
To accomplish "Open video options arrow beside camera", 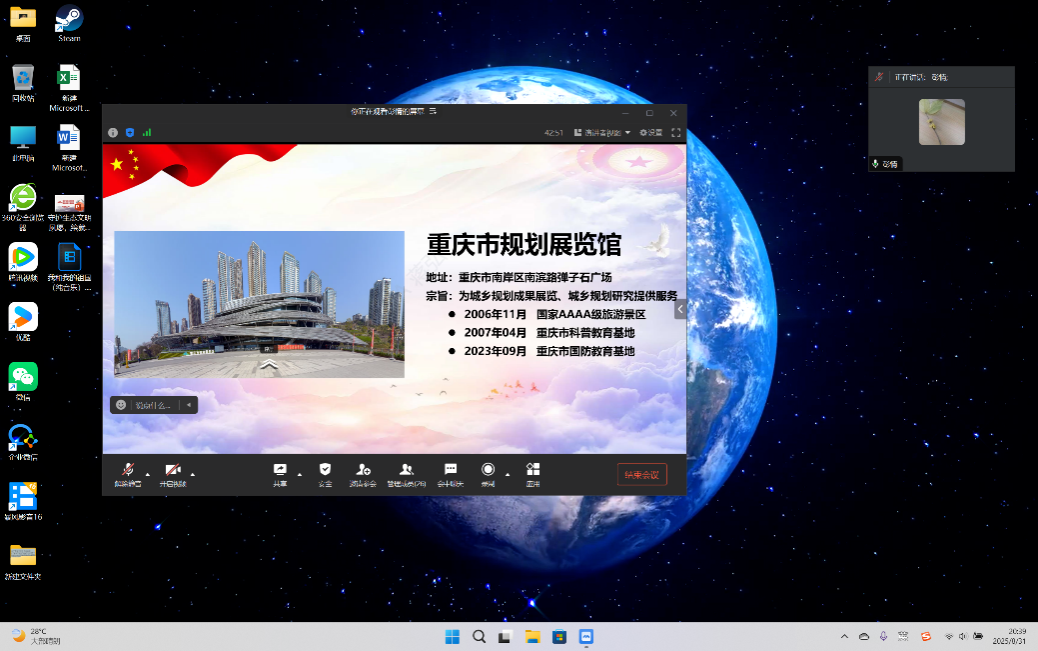I will 193,474.
